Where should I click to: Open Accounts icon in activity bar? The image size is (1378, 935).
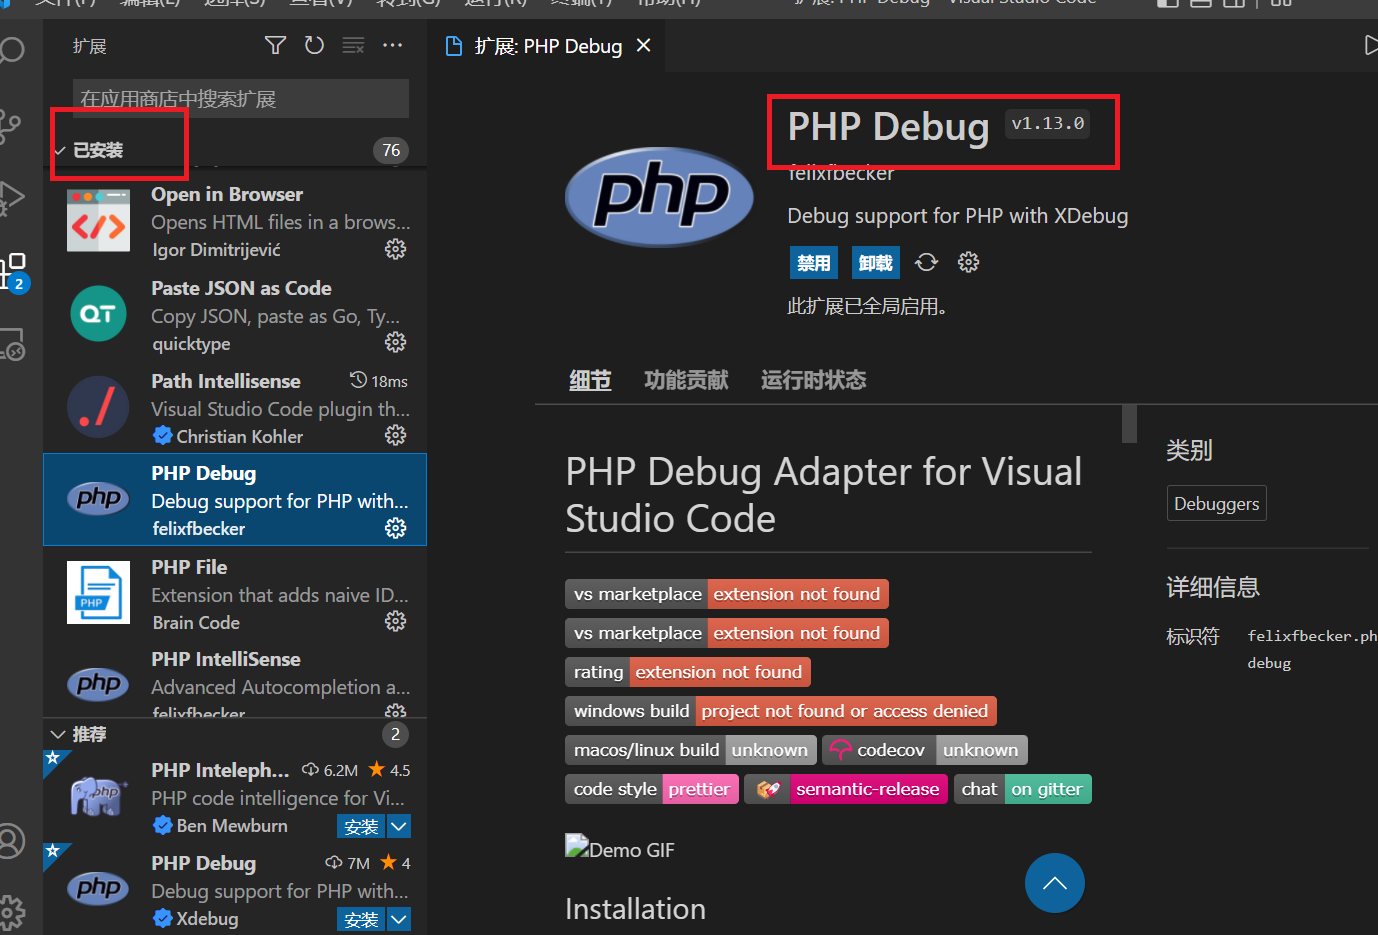[x=10, y=841]
